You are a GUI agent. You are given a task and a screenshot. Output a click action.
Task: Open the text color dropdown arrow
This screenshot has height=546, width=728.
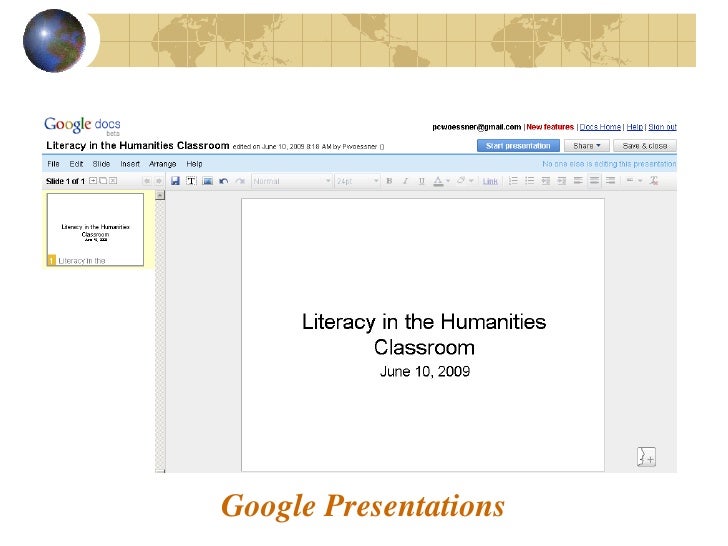pyautogui.click(x=448, y=181)
